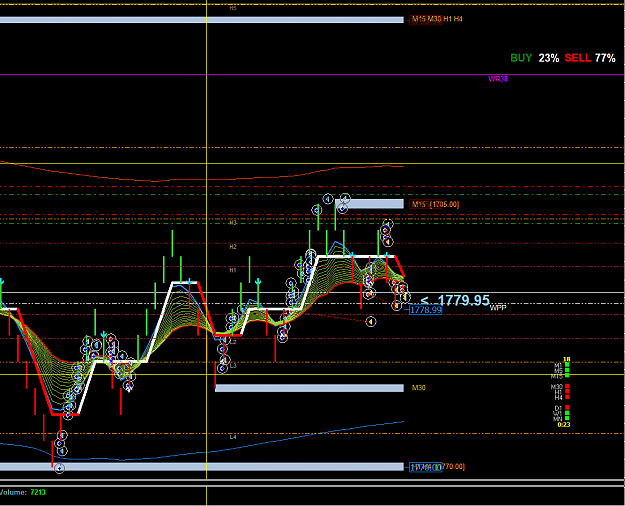Select the top M15 M30 H1 H4 zone label
The width and height of the screenshot is (625, 506).
tap(437, 19)
